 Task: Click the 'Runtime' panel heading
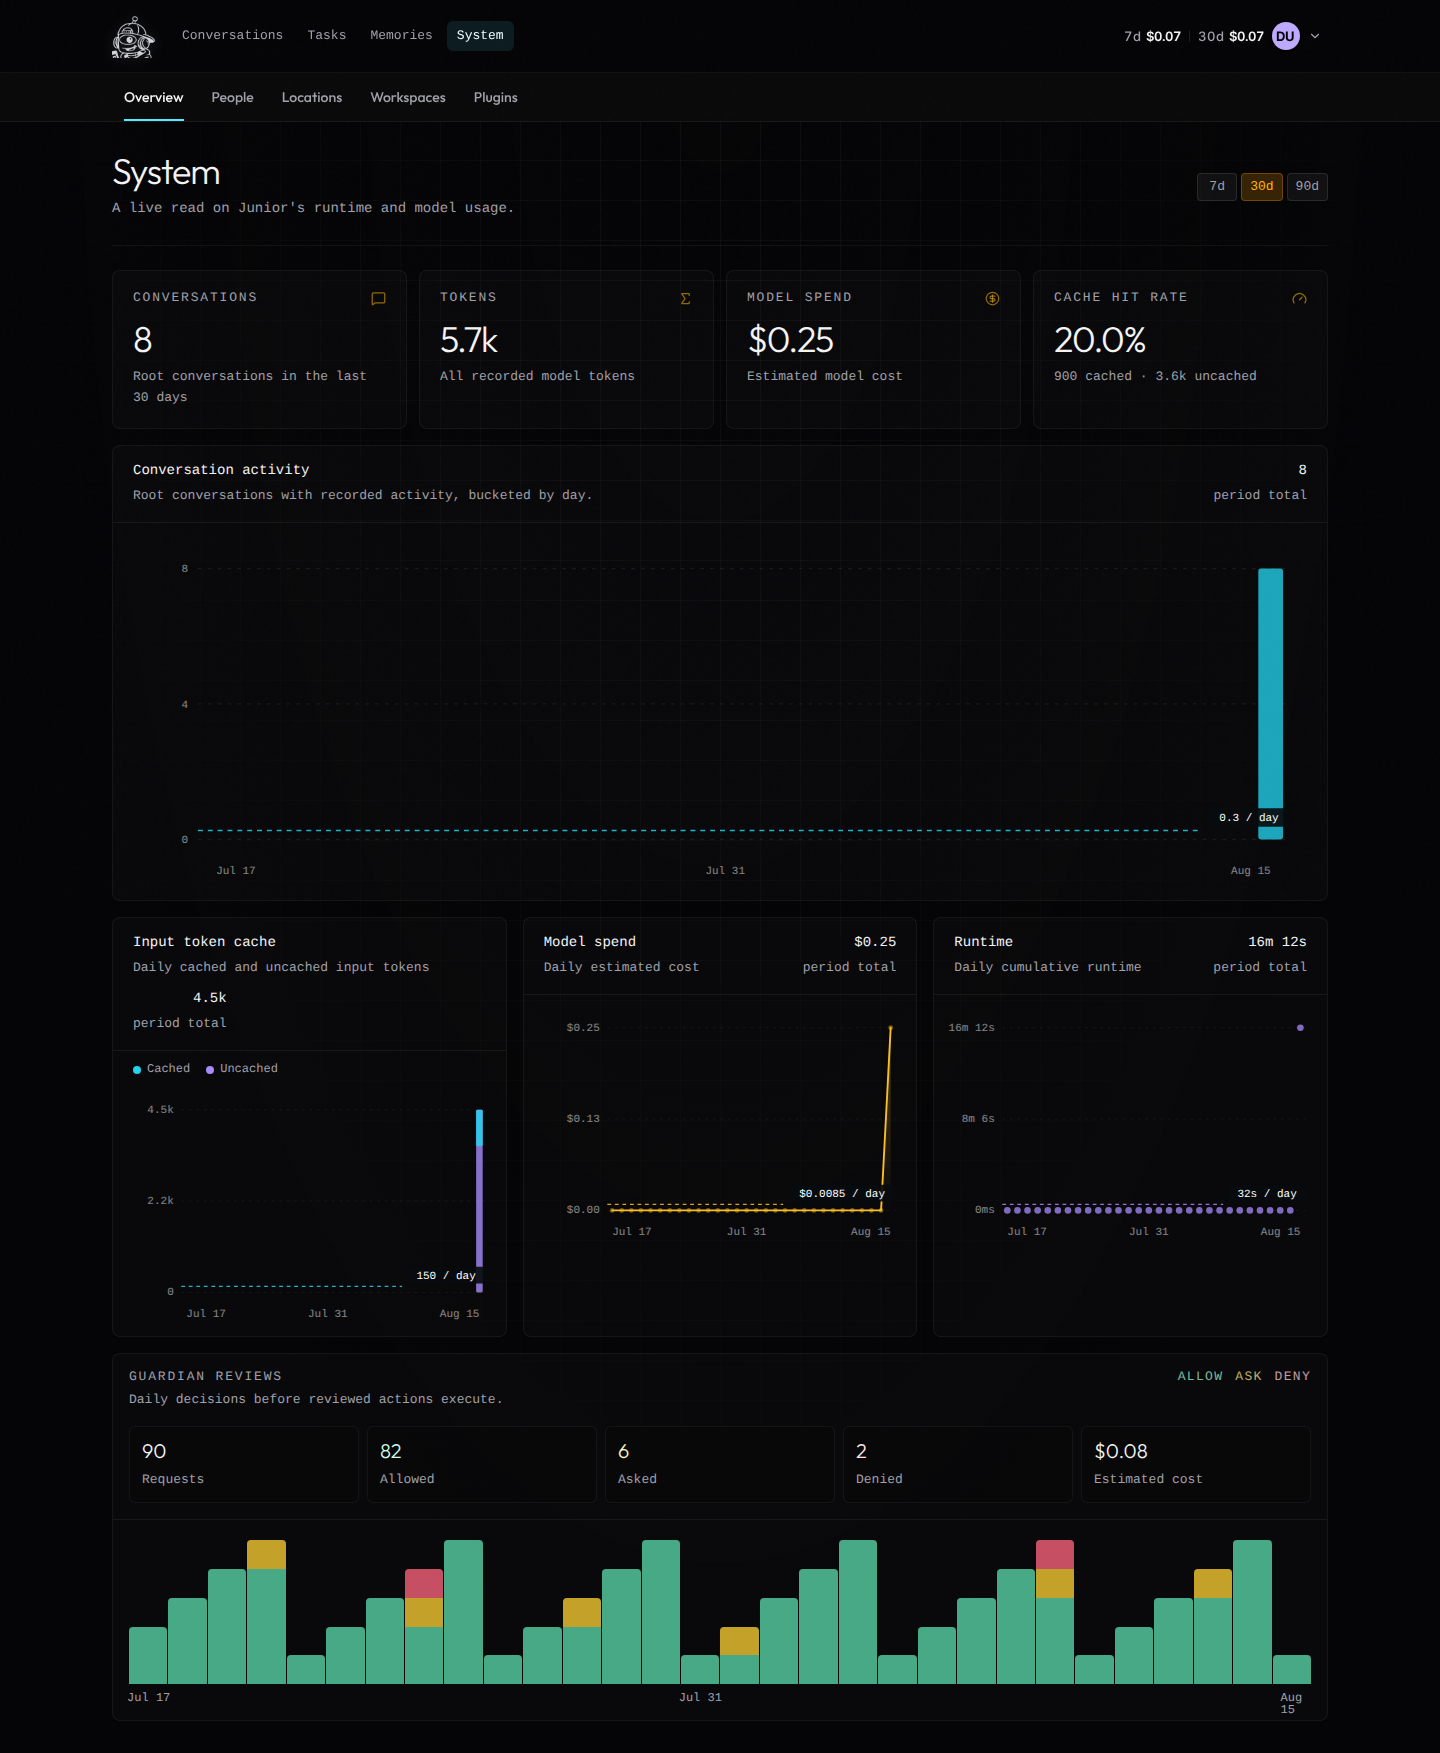tap(983, 942)
